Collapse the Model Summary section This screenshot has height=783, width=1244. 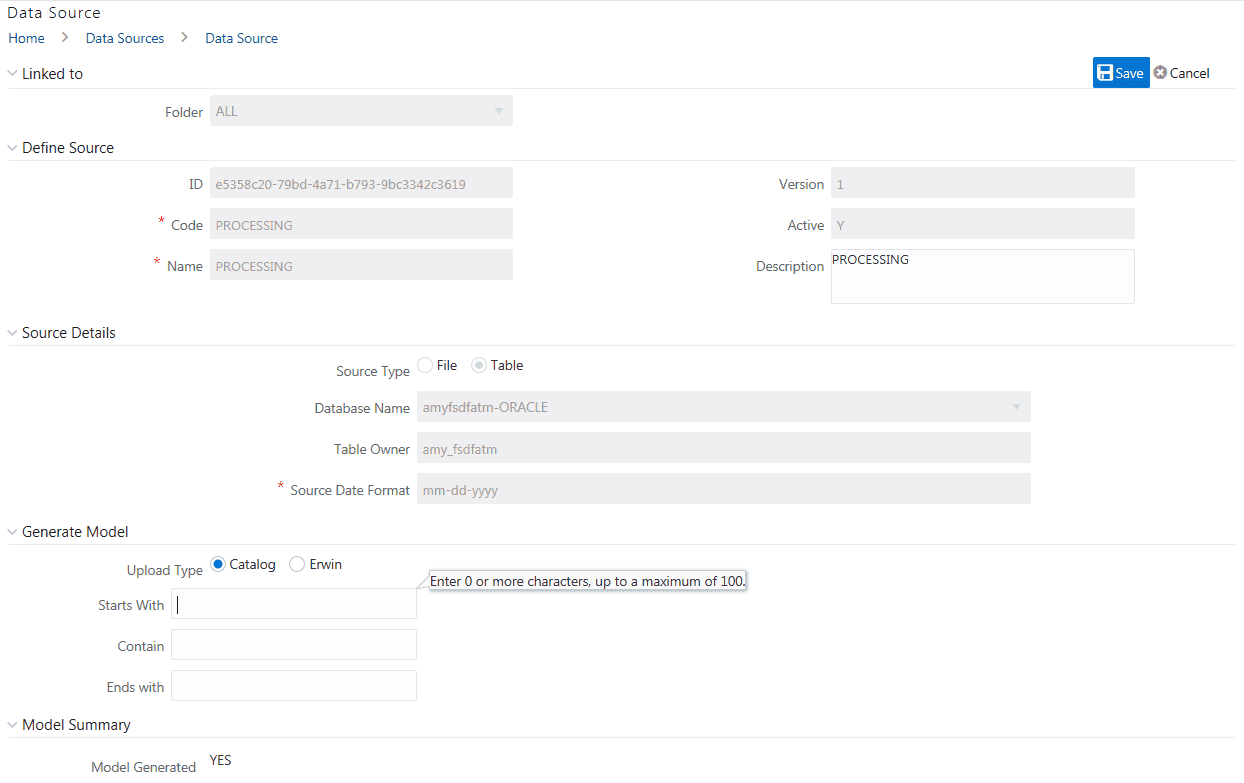tap(11, 724)
